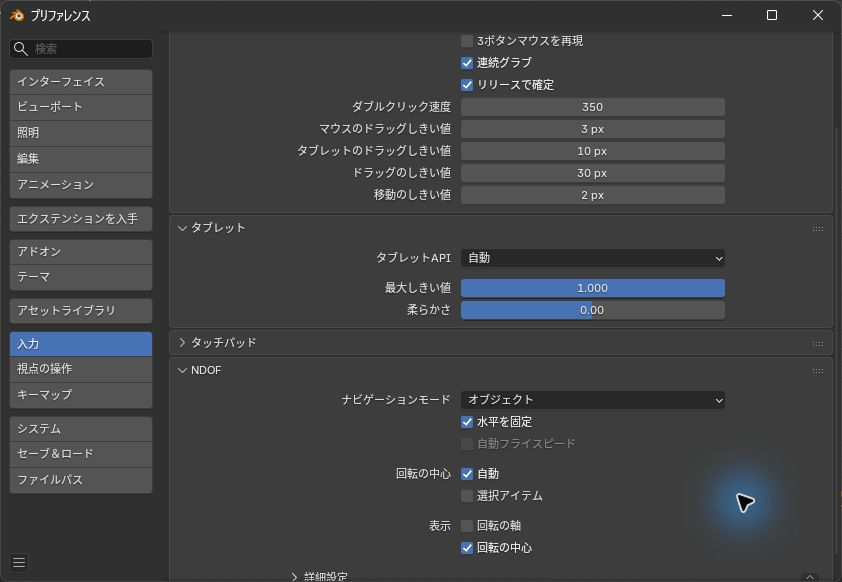This screenshot has height=582, width=842.
Task: Click the drag grip icon of NDOF panel
Action: (817, 371)
